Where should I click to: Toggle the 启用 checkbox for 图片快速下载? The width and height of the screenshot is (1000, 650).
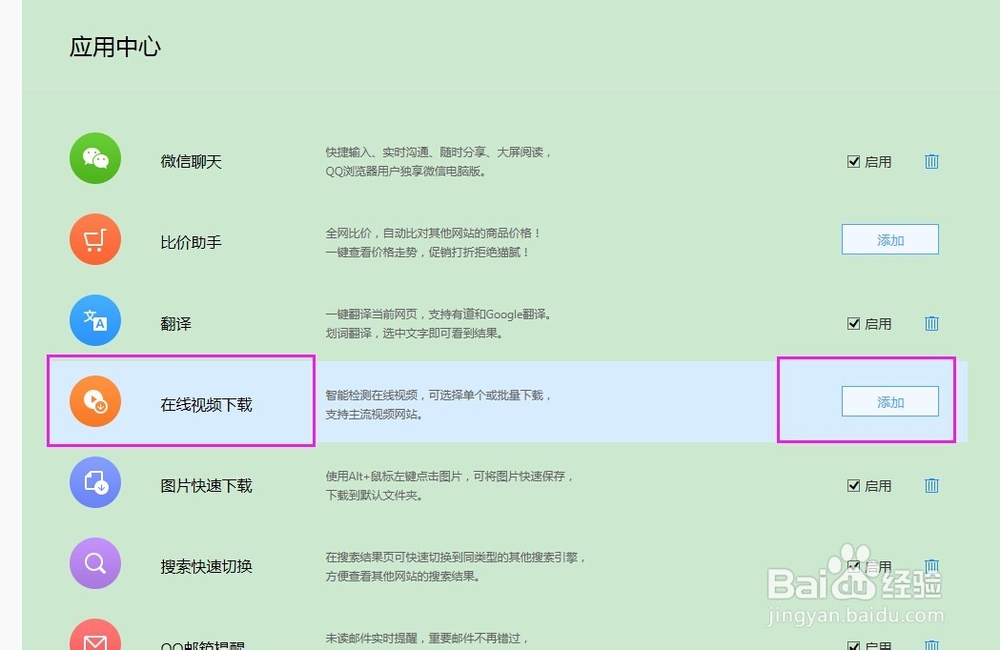pos(853,485)
